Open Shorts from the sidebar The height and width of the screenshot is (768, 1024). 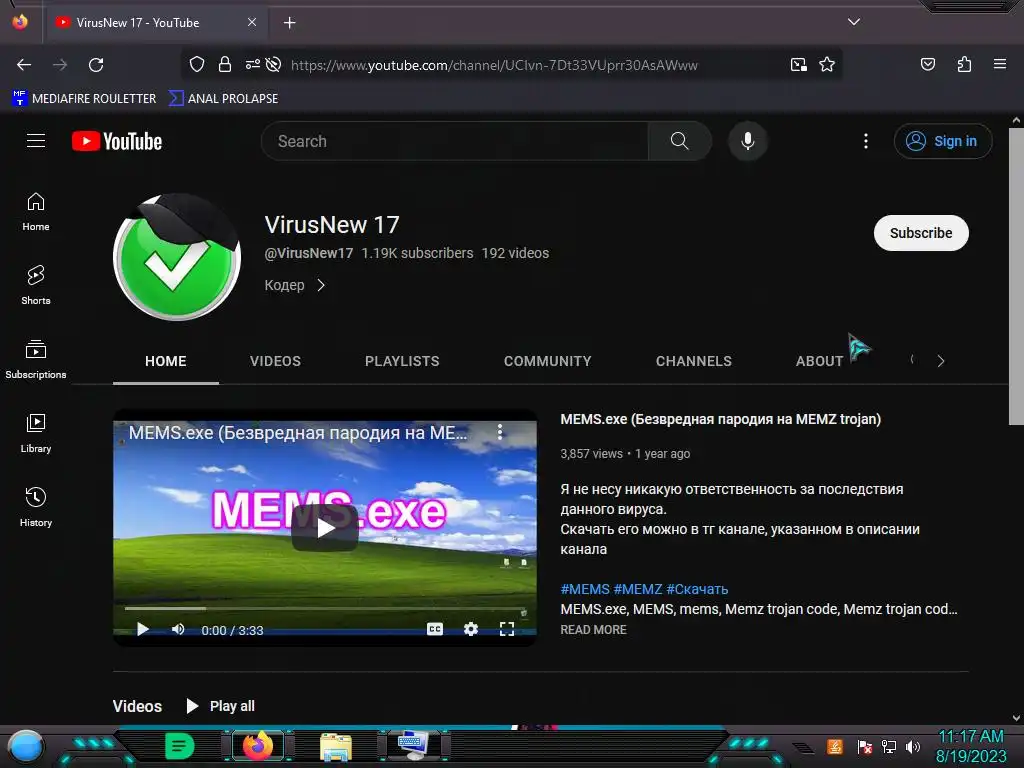[x=36, y=285]
